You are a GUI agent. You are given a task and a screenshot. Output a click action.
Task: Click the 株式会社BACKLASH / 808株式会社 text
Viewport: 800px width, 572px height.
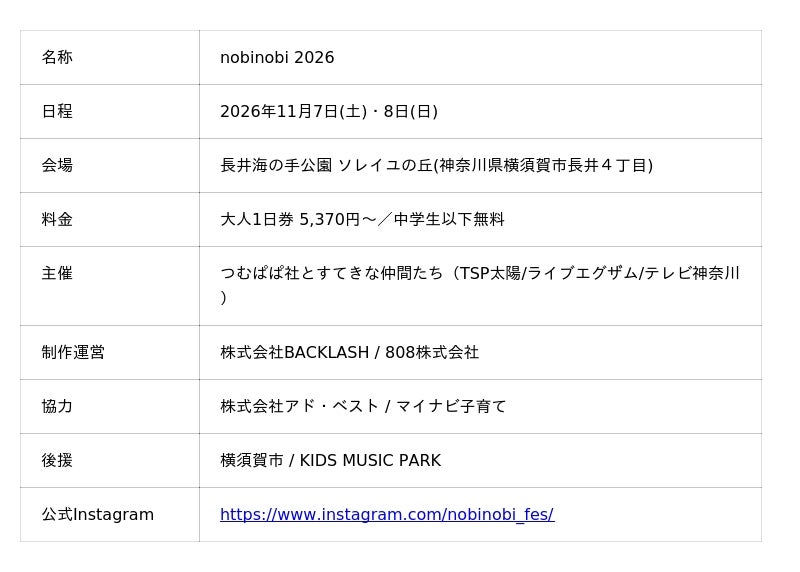pyautogui.click(x=349, y=352)
